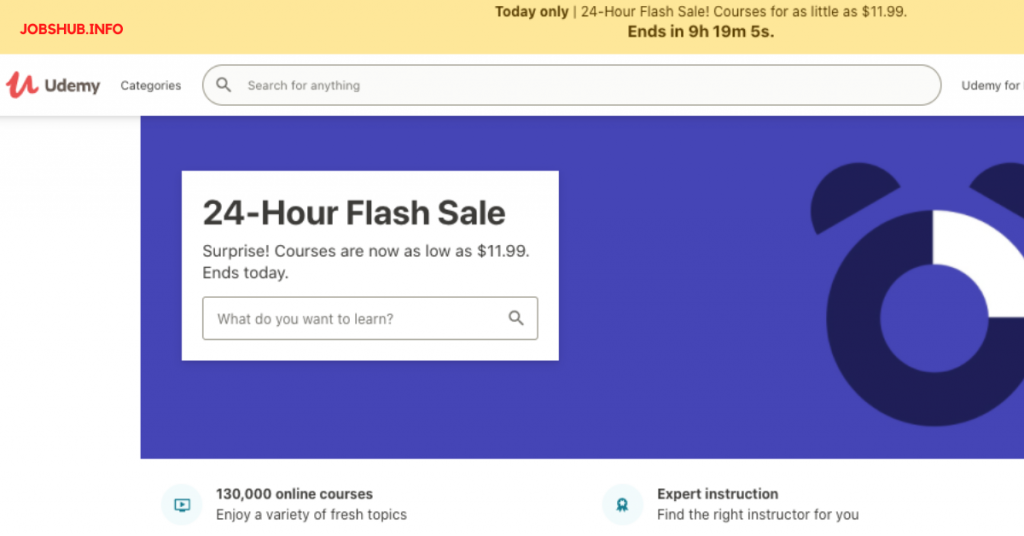
Task: Click the award ribbon icon beside Expert instruction
Action: [622, 505]
